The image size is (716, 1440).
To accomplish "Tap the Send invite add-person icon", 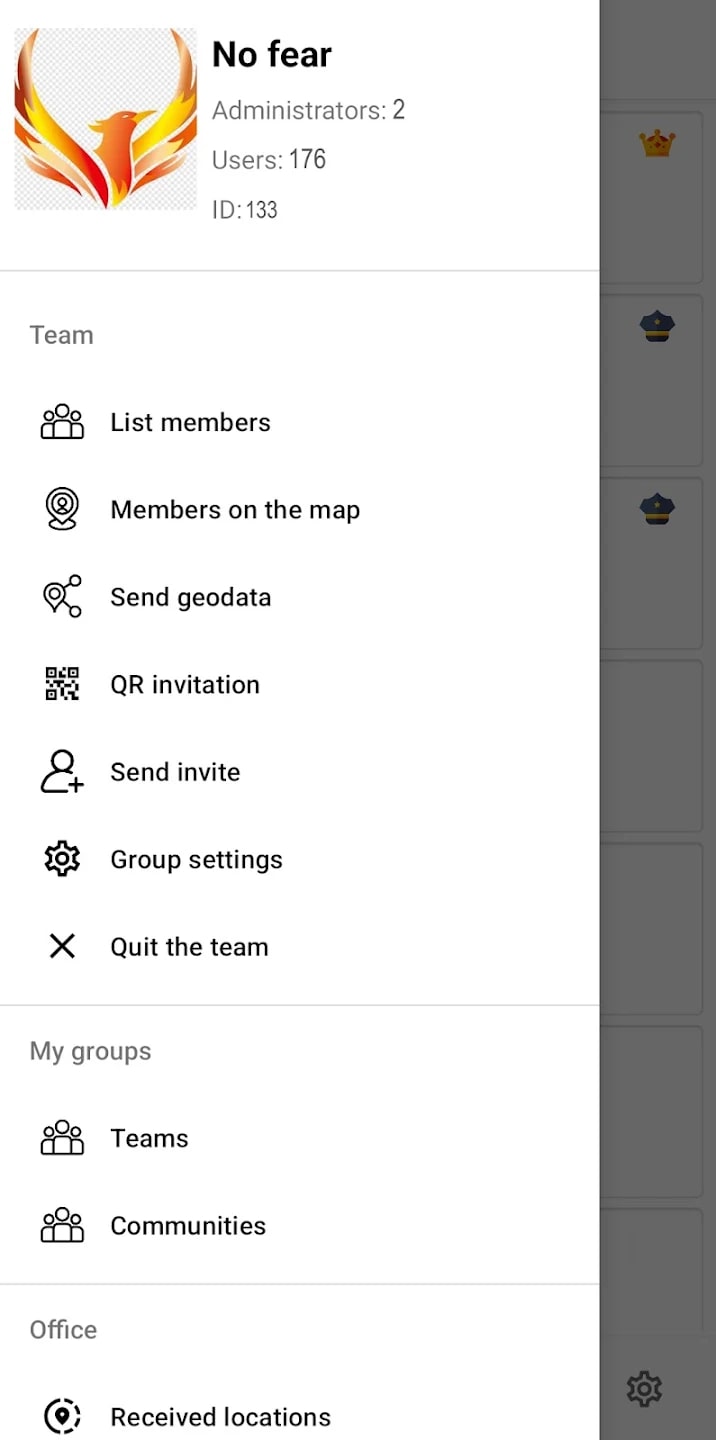I will [x=62, y=772].
